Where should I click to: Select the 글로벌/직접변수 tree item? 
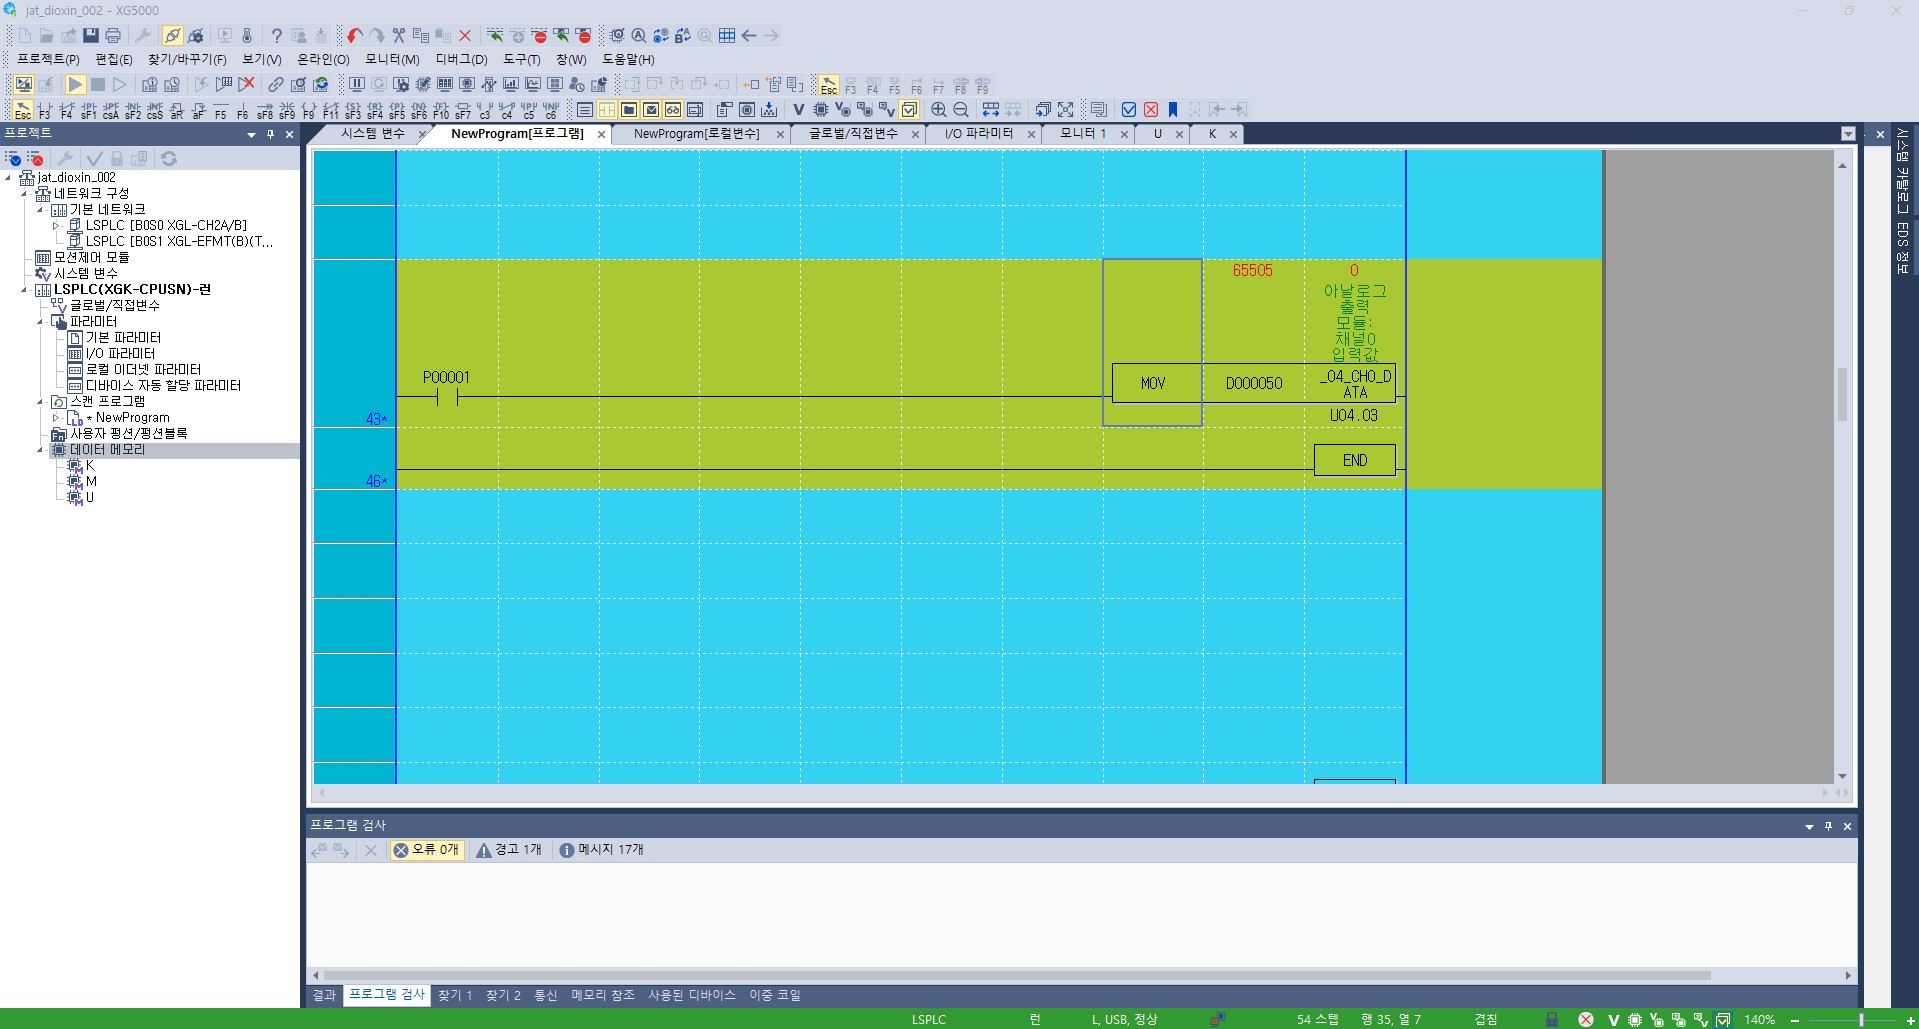click(115, 305)
